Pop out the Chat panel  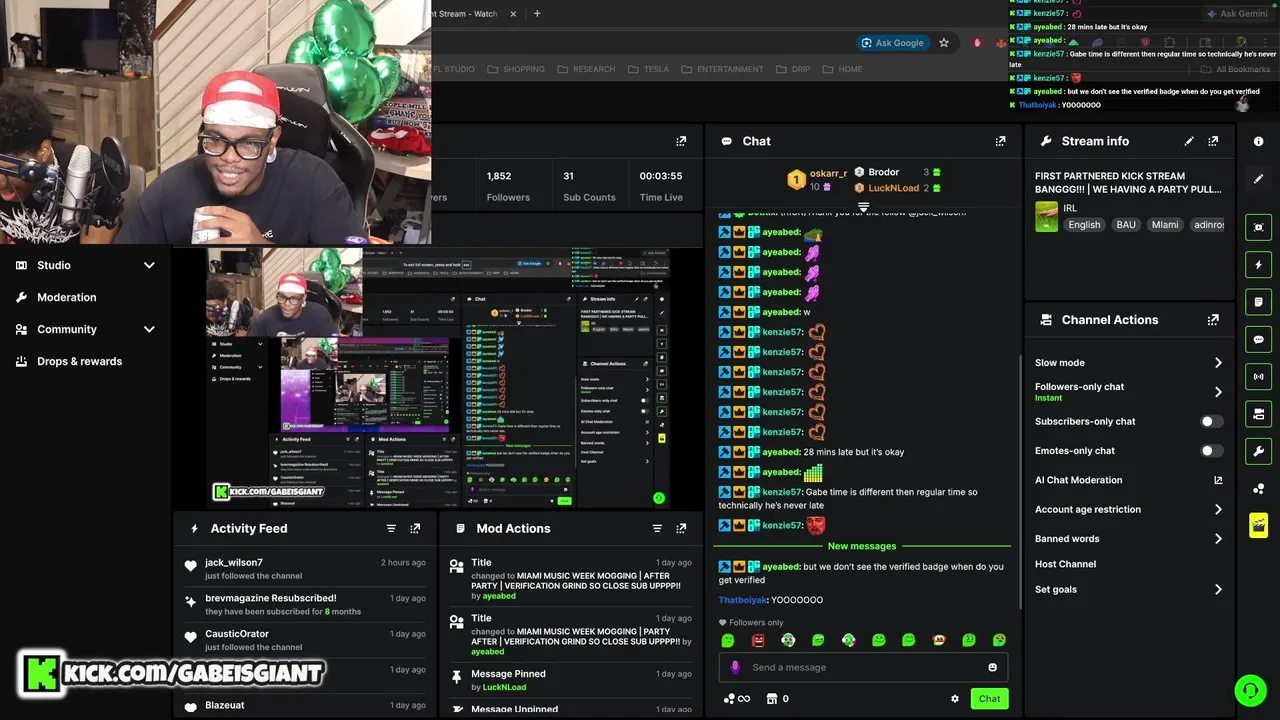[1000, 141]
